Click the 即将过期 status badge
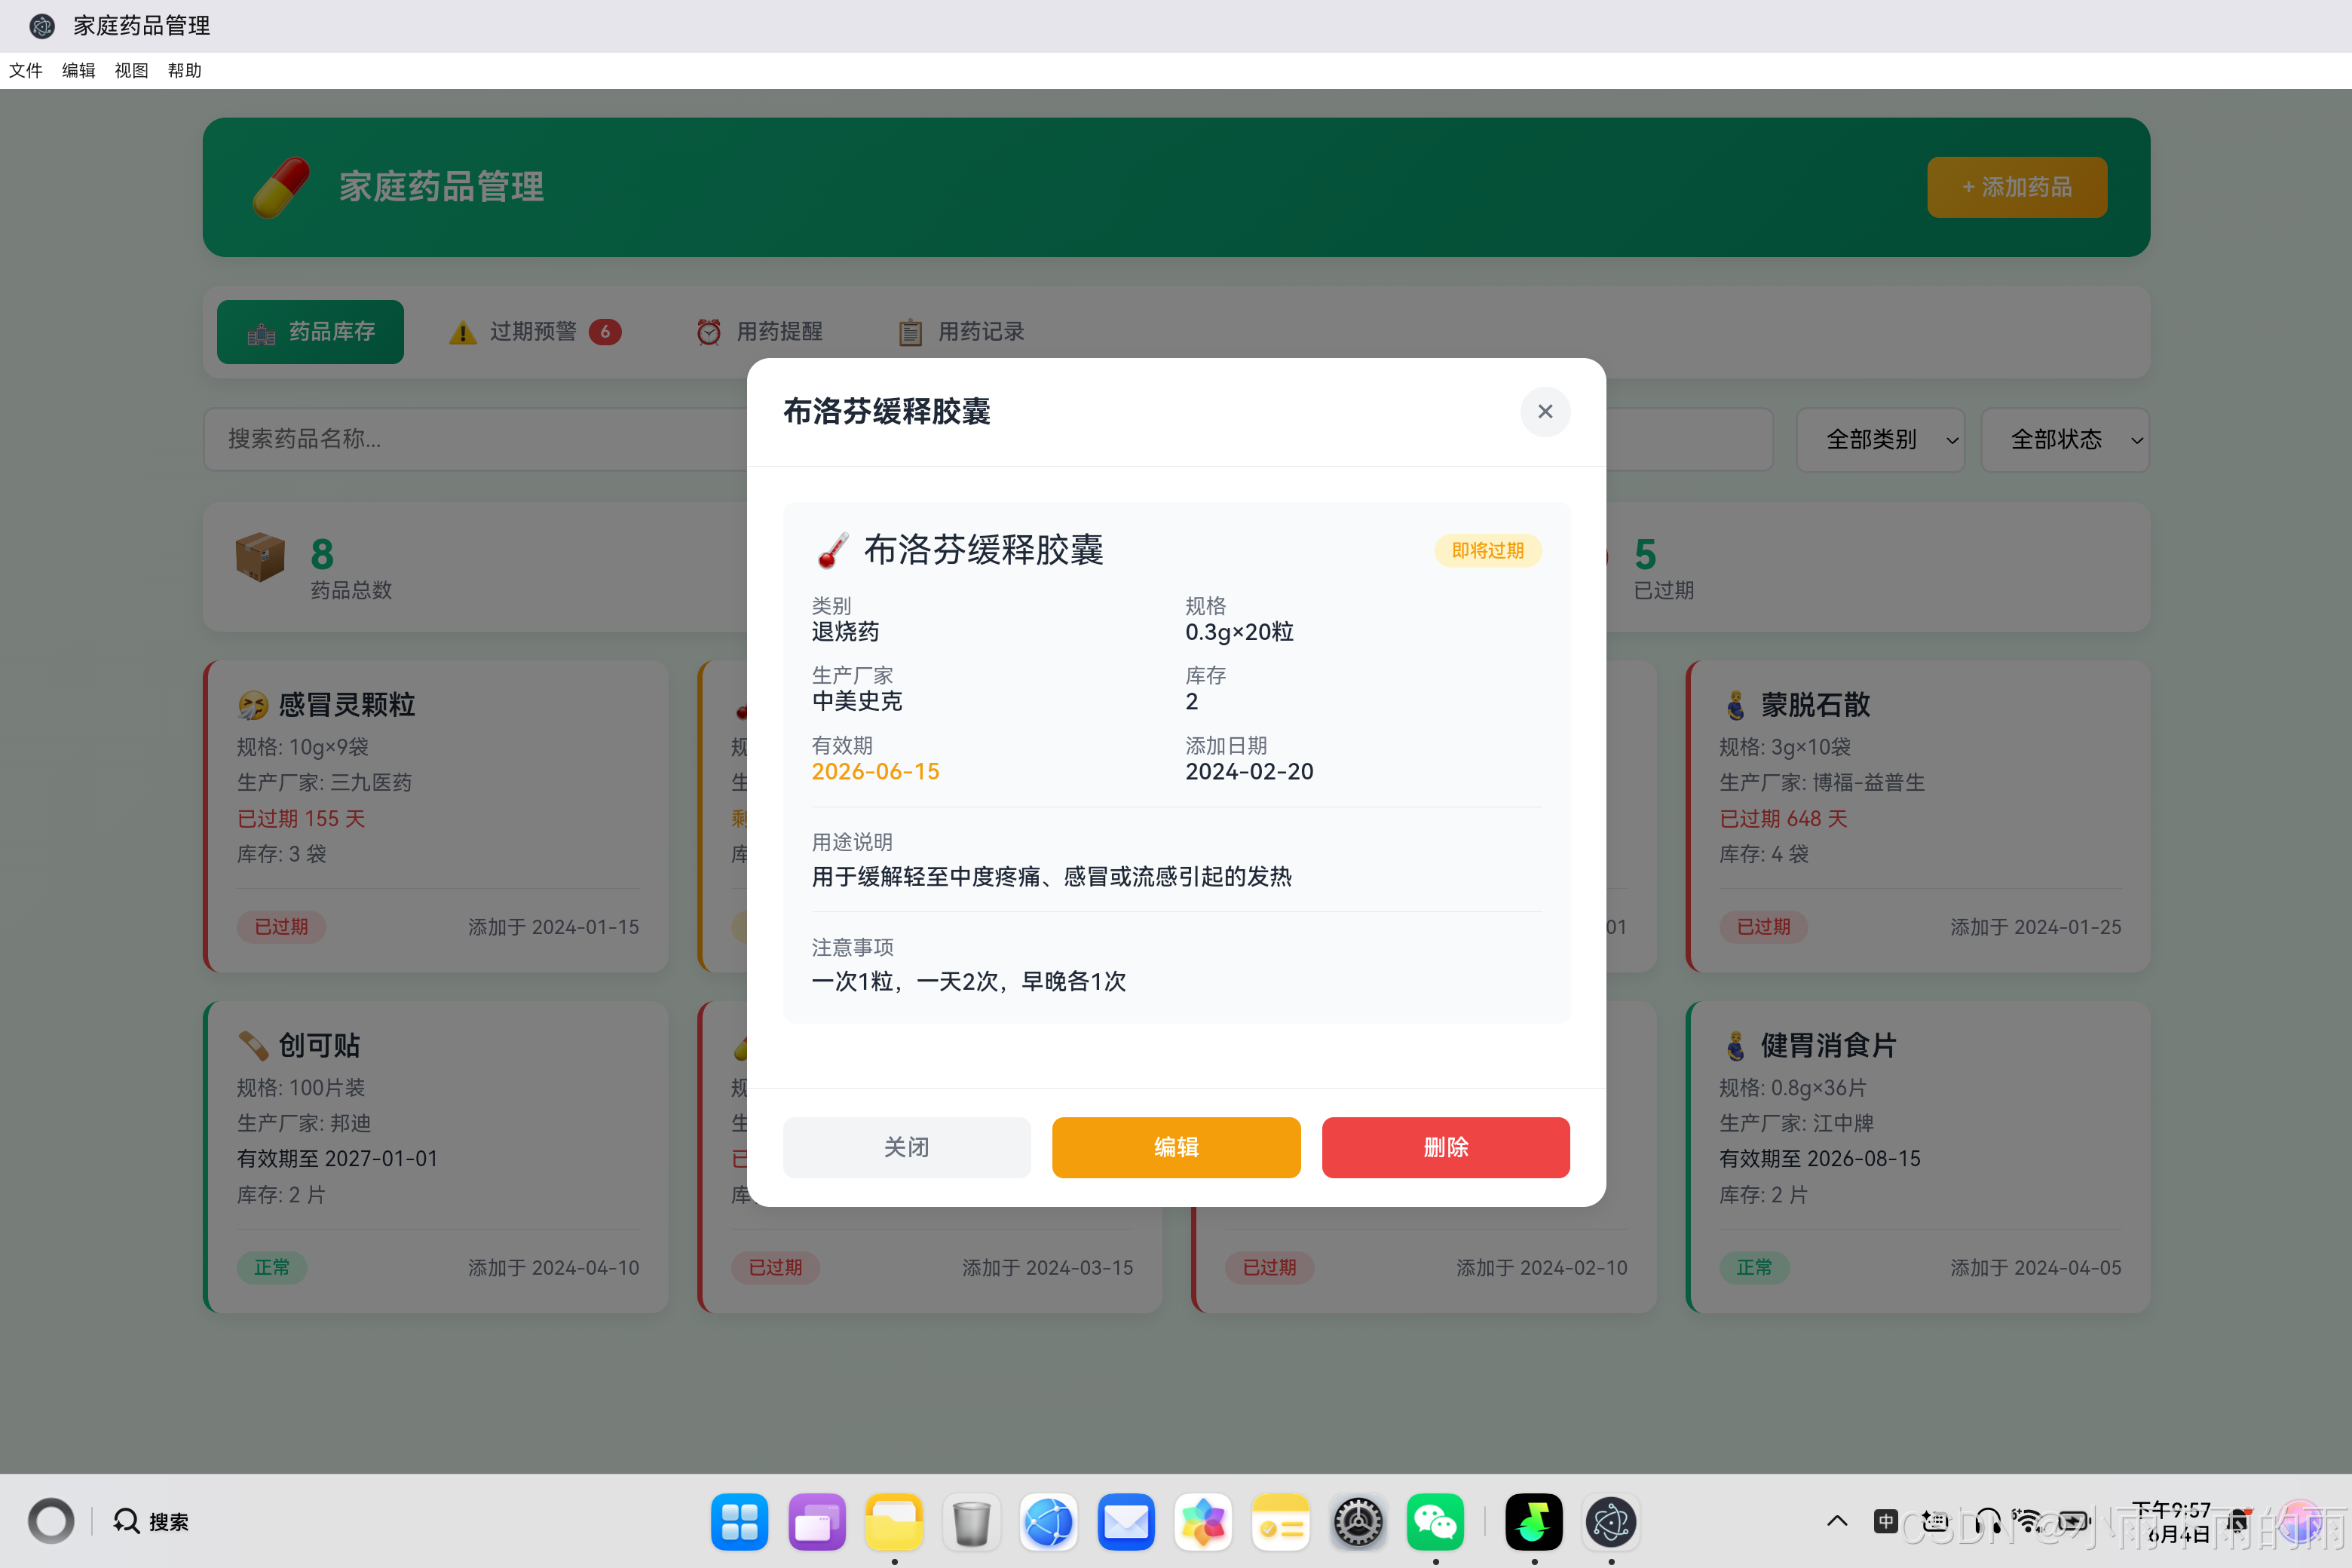The height and width of the screenshot is (1568, 2352). pos(1487,550)
